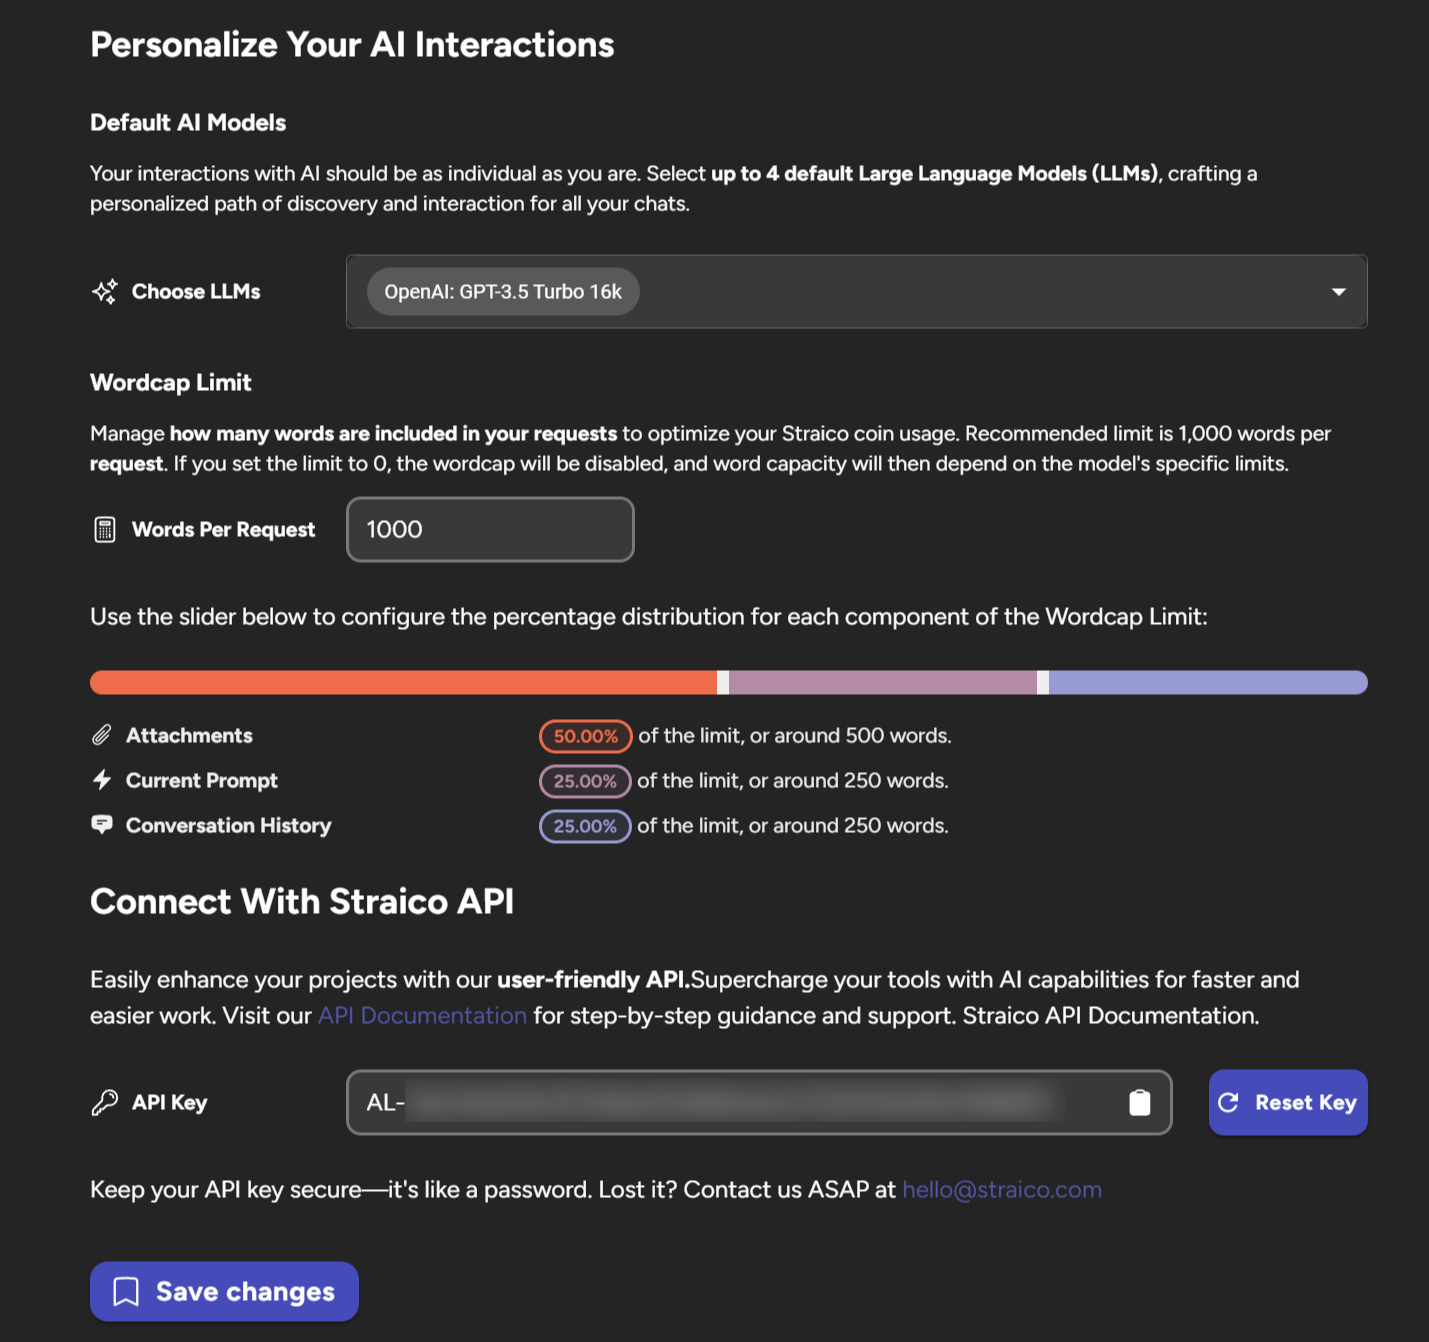
Task: Click the key icon beside API Key
Action: [x=105, y=1102]
